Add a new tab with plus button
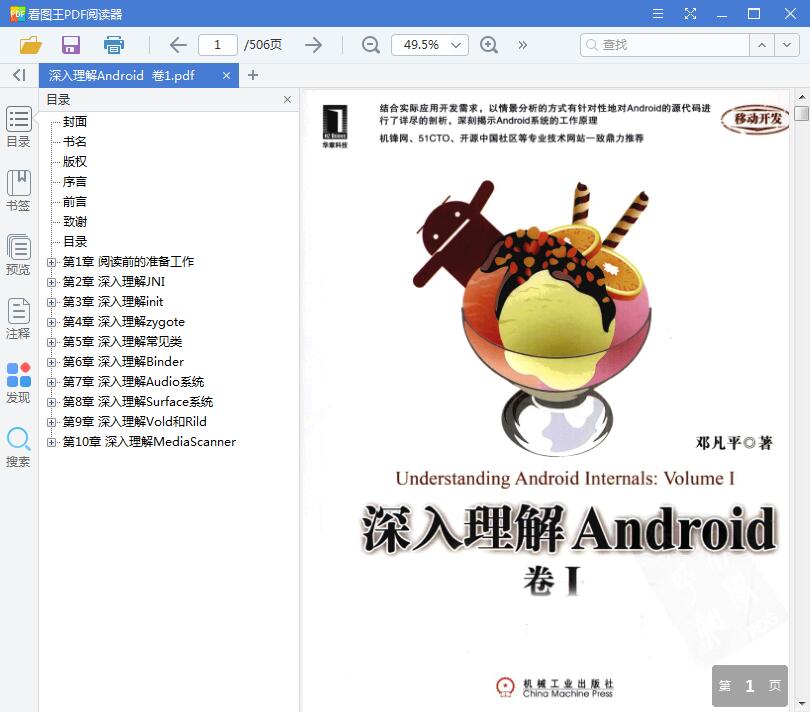810x712 pixels. [x=253, y=75]
